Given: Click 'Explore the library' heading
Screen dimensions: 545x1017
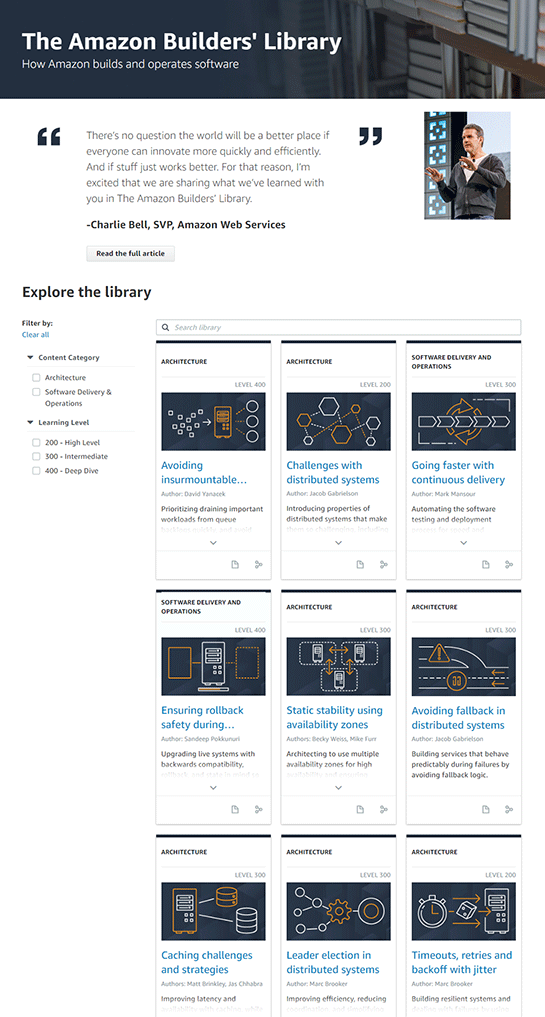Looking at the screenshot, I should pyautogui.click(x=86, y=292).
